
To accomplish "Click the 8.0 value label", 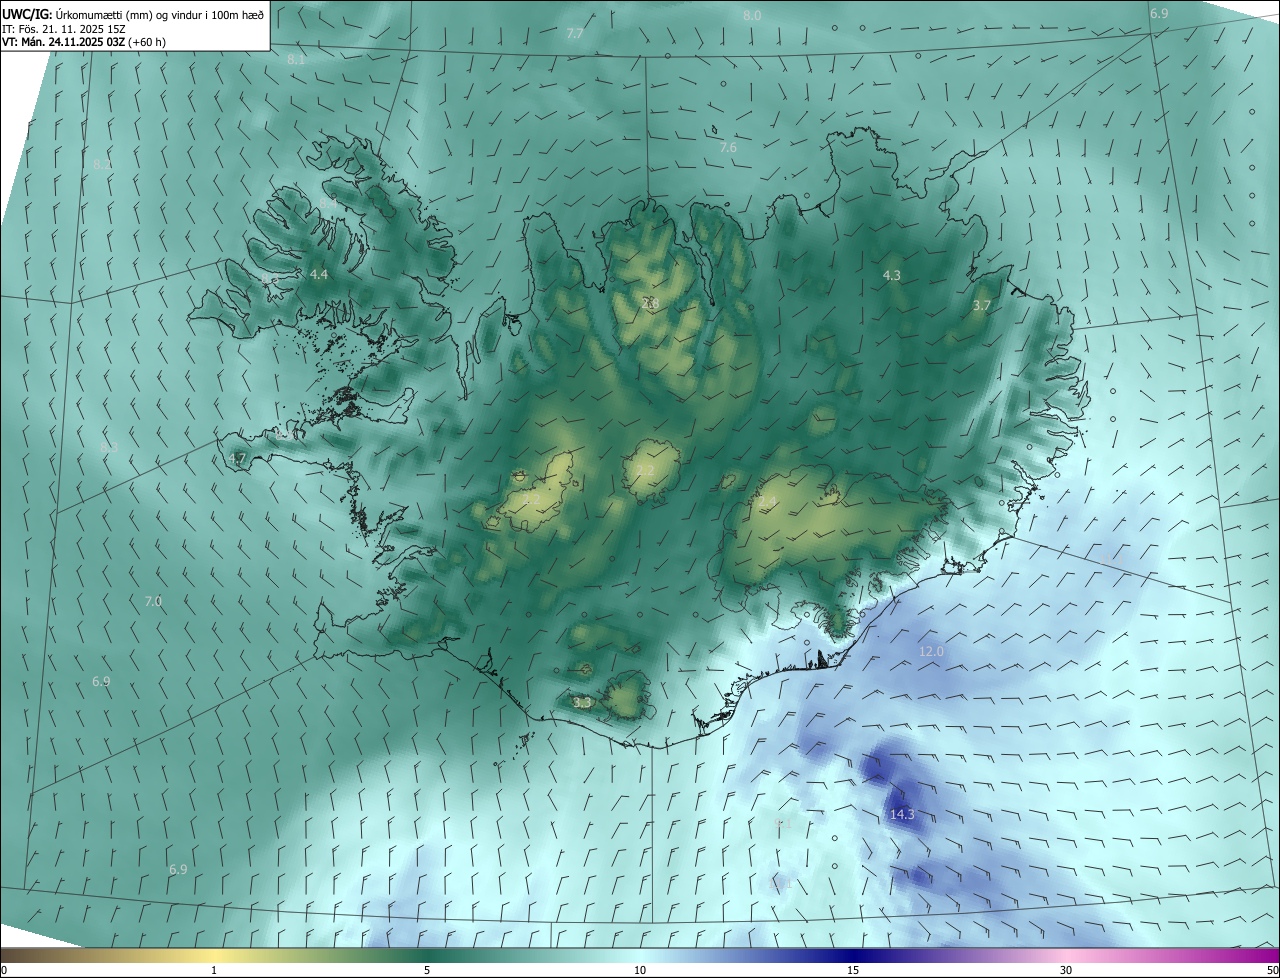I will [x=752, y=15].
